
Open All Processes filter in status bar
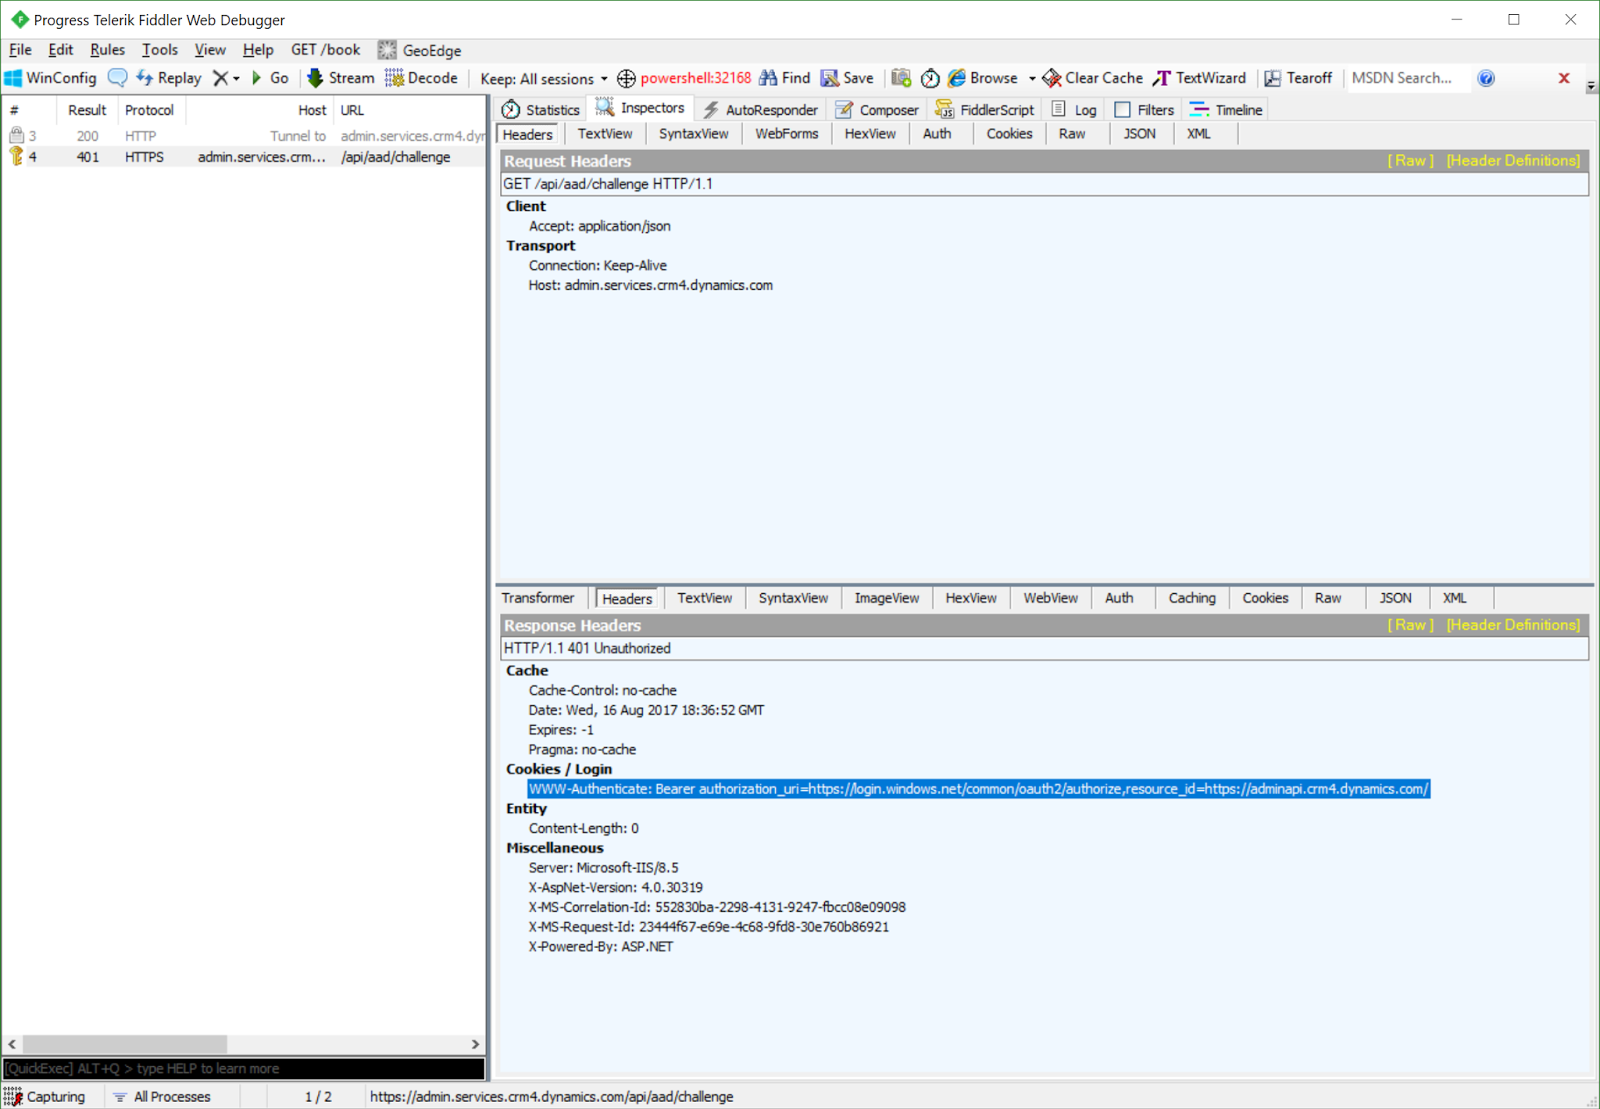click(x=162, y=1097)
